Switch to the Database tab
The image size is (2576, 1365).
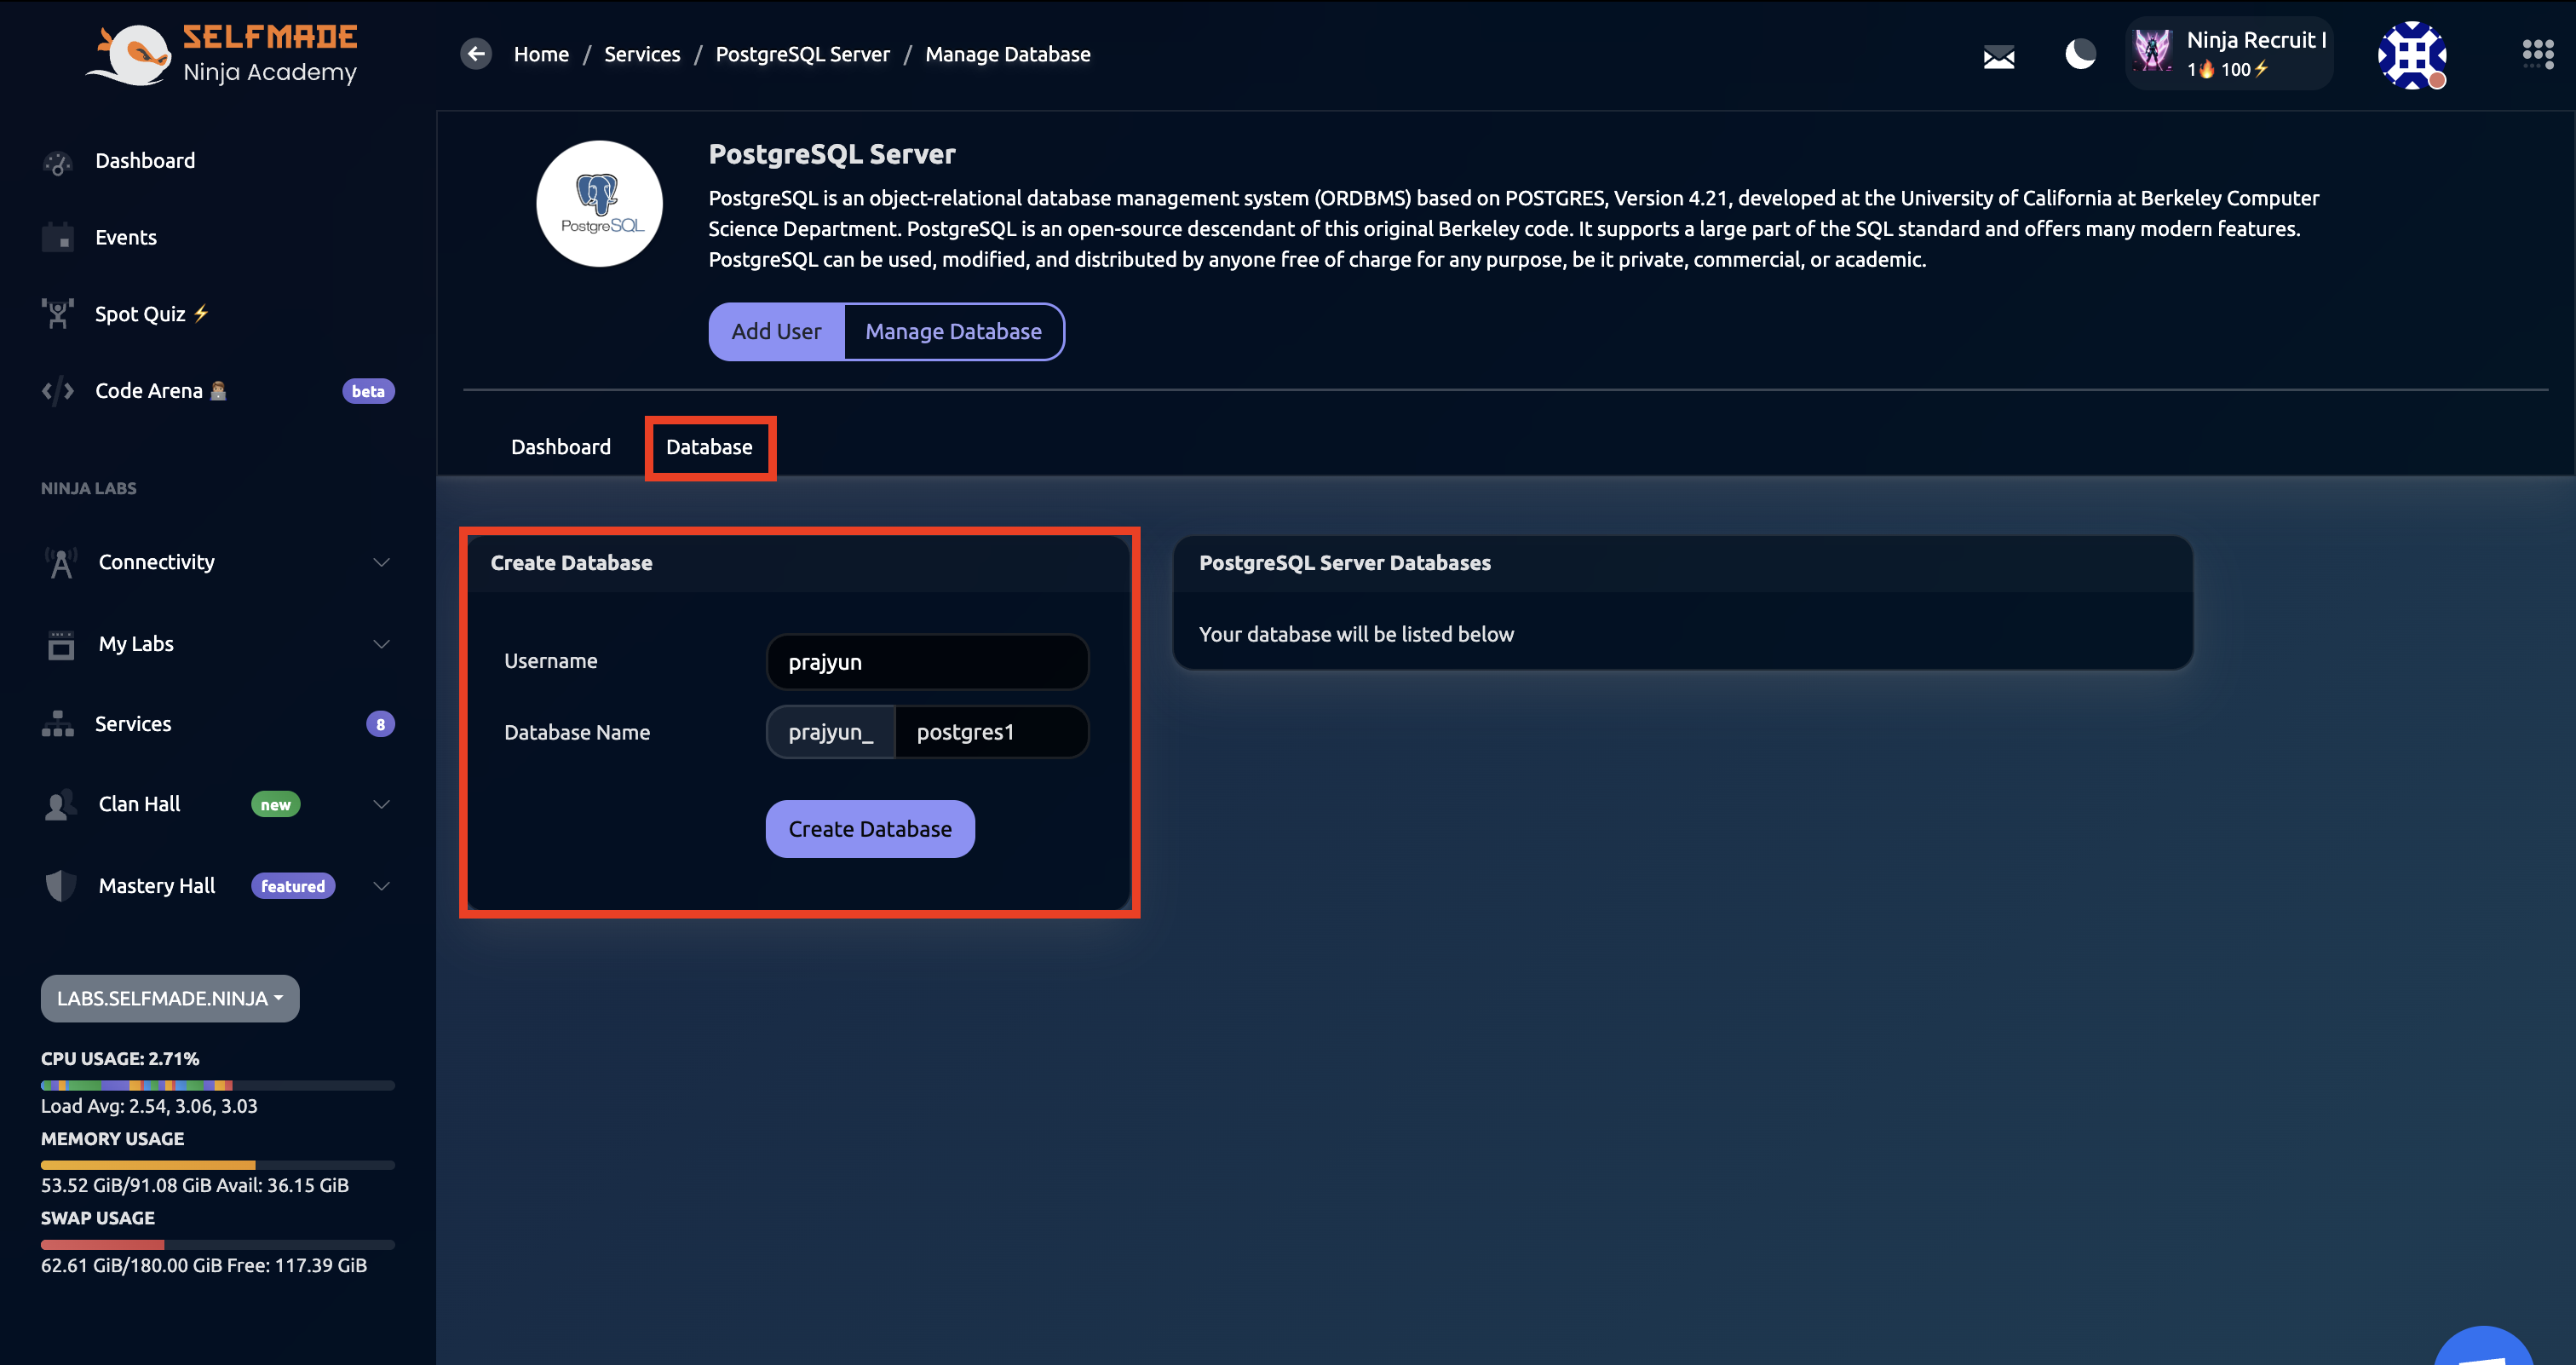click(709, 447)
